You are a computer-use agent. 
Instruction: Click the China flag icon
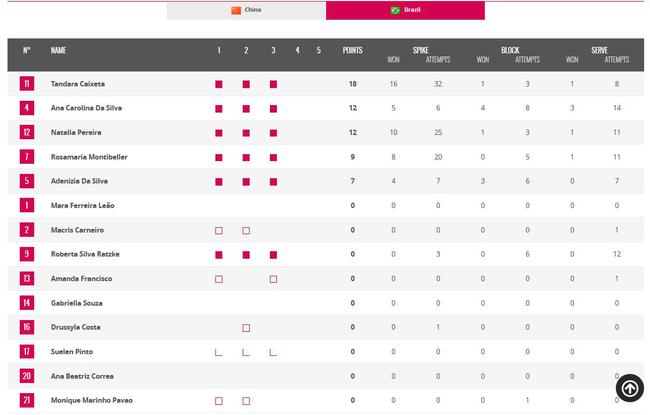pyautogui.click(x=236, y=10)
